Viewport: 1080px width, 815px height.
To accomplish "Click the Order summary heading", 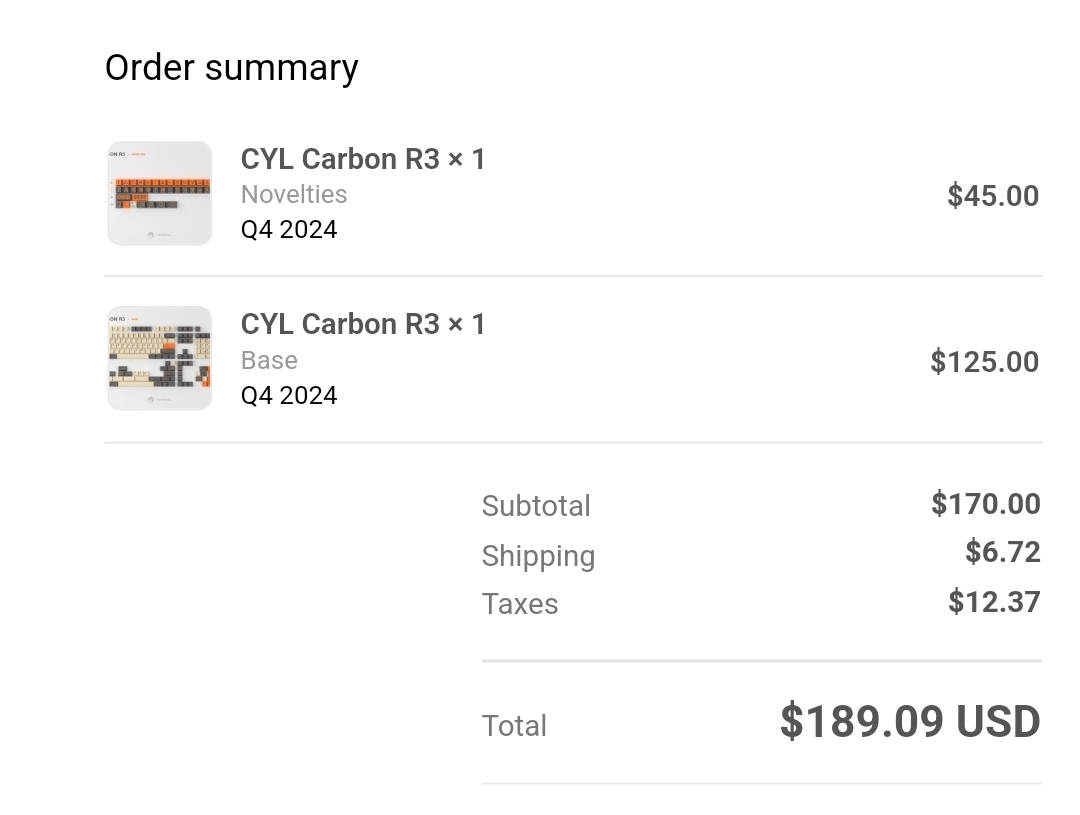I will click(x=231, y=68).
